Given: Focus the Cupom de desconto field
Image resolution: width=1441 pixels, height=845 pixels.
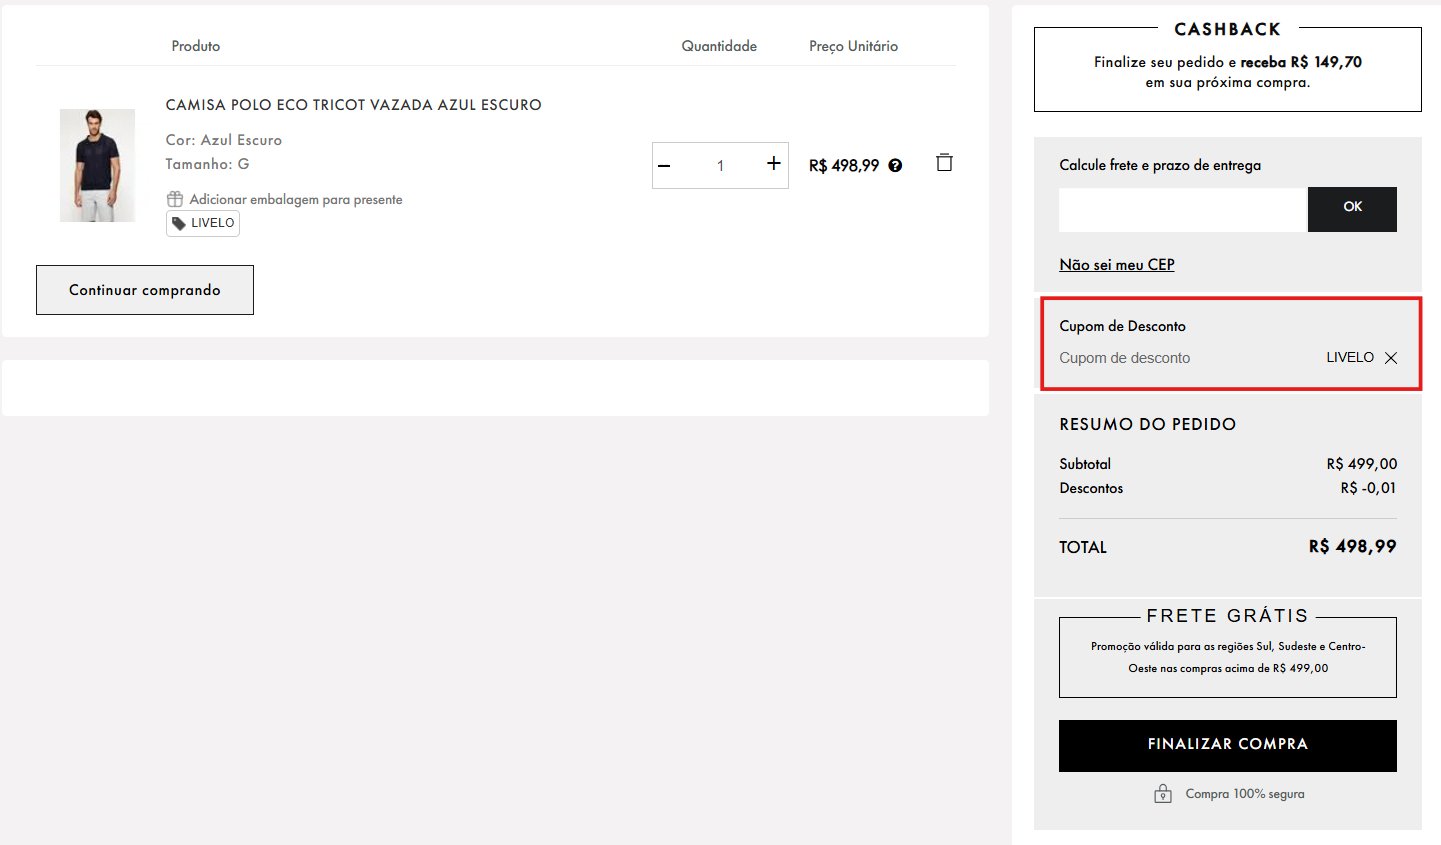Looking at the screenshot, I should coord(1185,358).
